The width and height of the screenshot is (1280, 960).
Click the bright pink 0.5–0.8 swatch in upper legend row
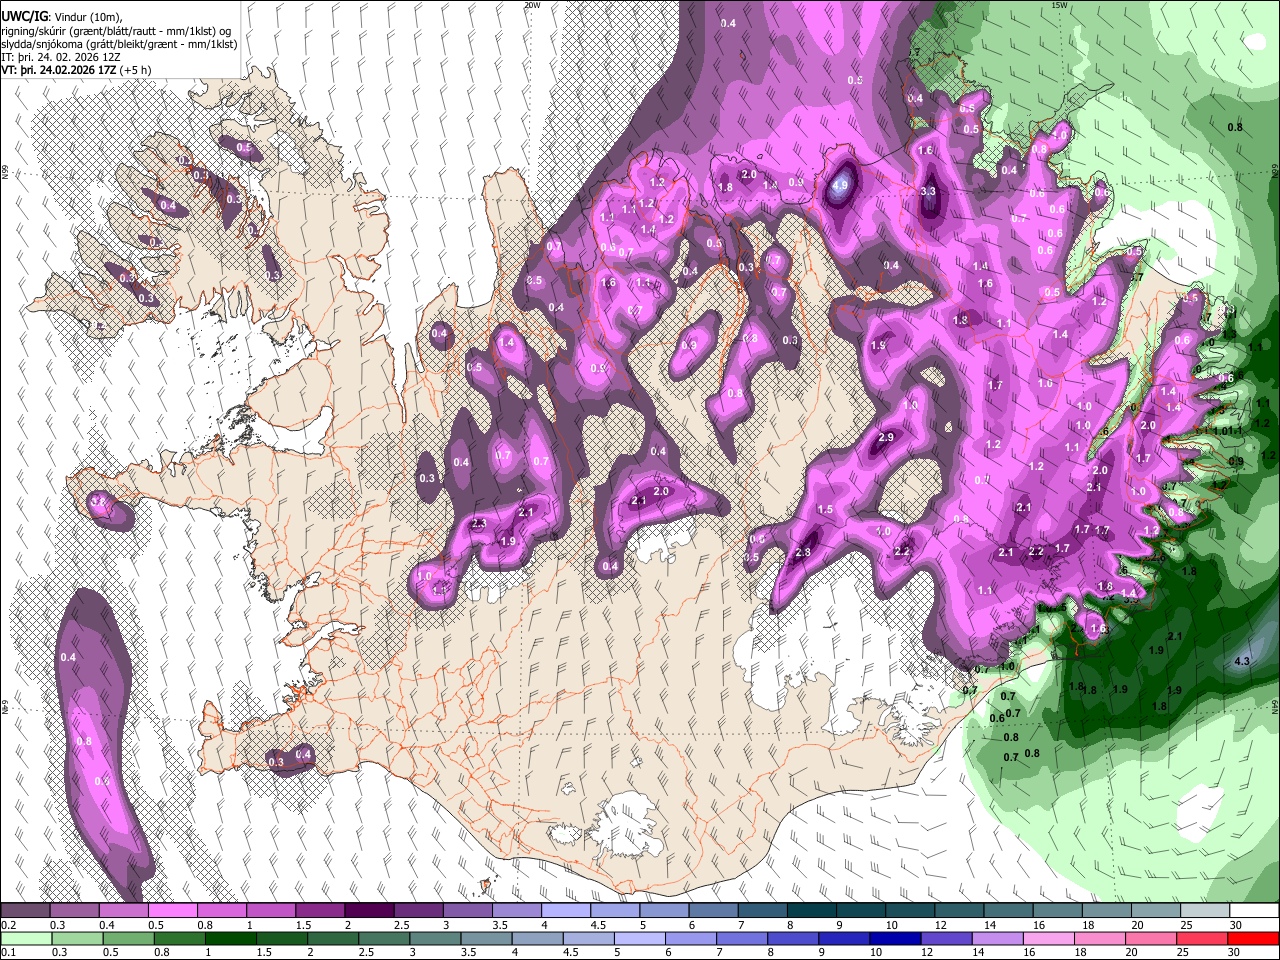172,911
